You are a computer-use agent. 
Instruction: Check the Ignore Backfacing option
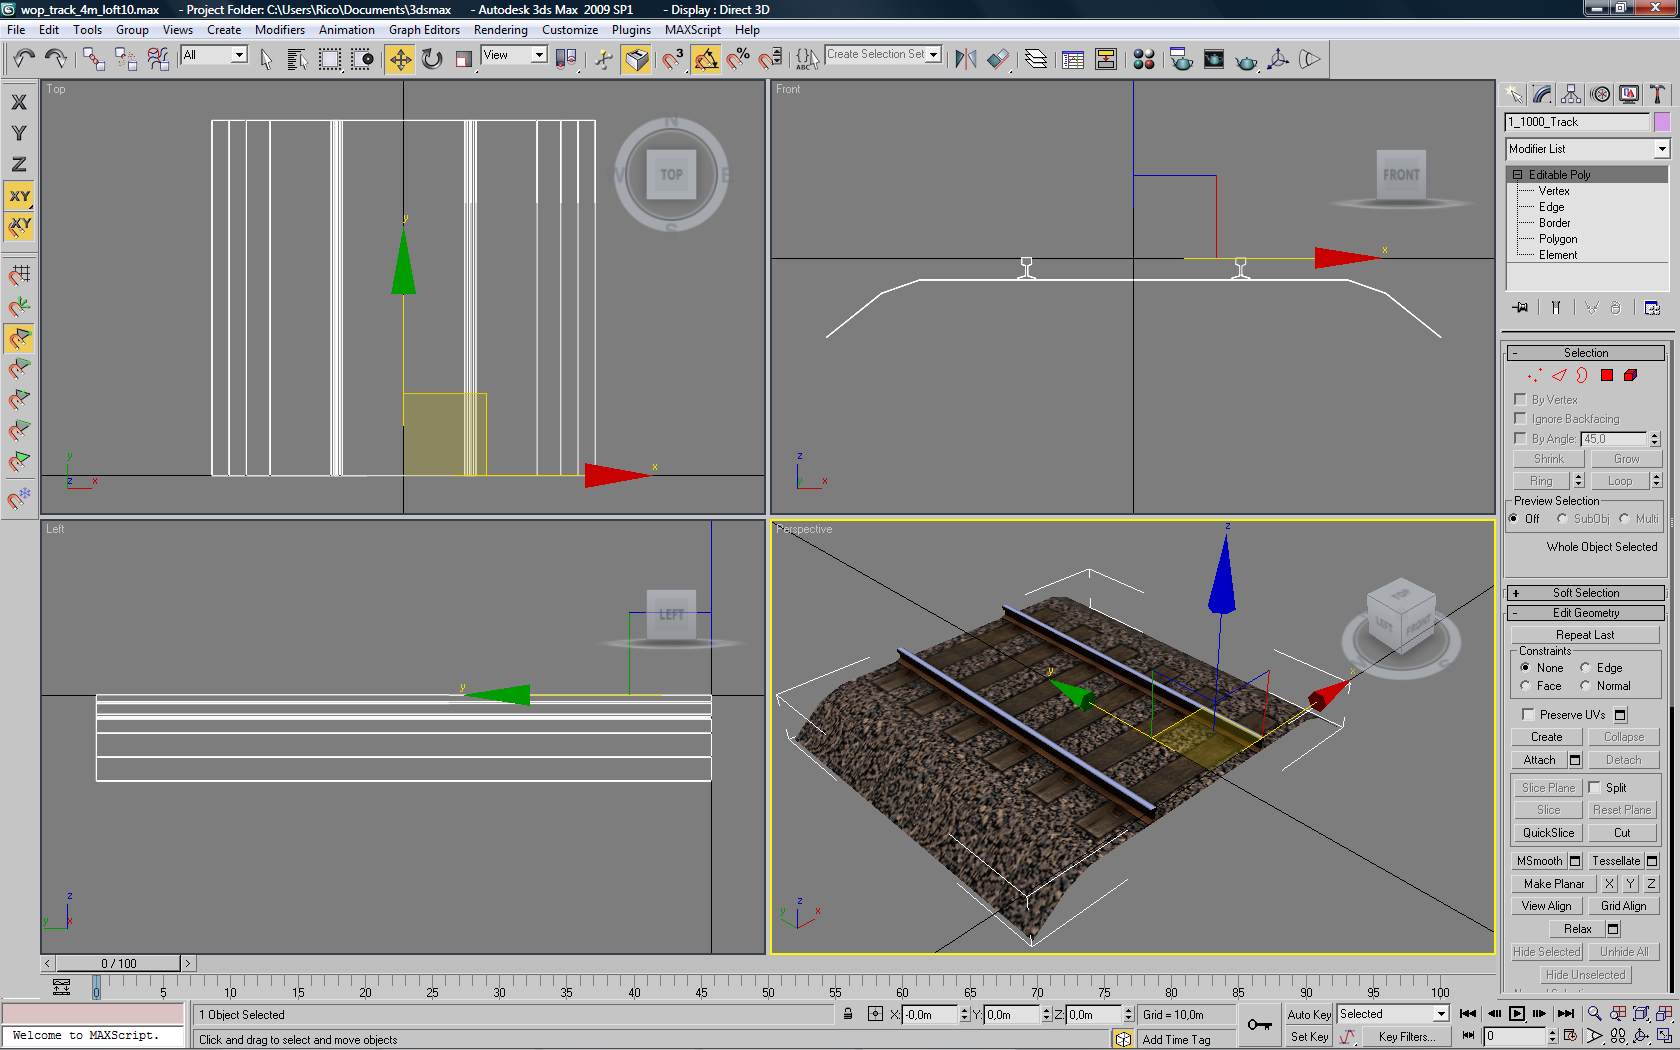pyautogui.click(x=1520, y=419)
